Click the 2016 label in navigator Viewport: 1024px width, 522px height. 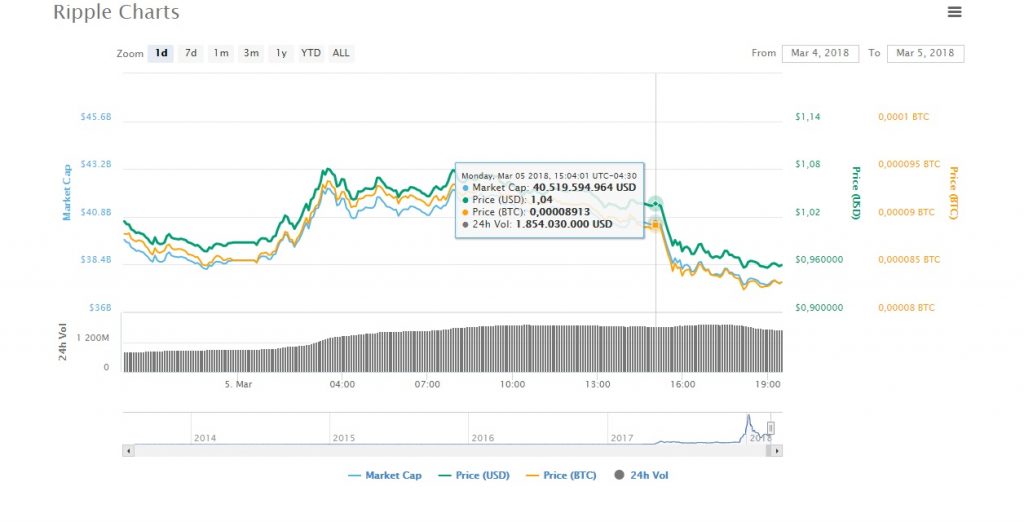coord(483,438)
